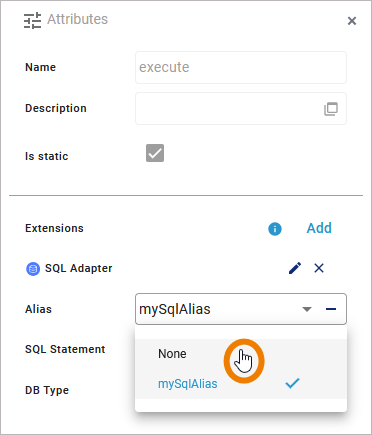The image size is (372, 435).
Task: Click the DB Type label
Action: (x=47, y=390)
